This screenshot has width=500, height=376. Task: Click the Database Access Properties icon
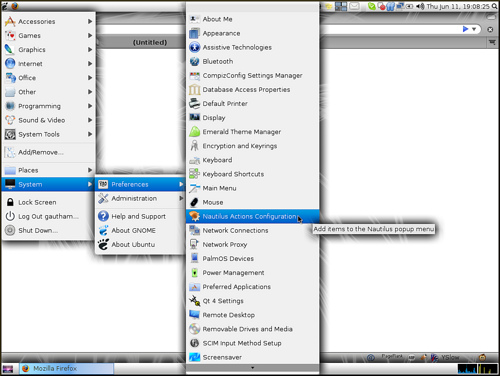pos(194,90)
